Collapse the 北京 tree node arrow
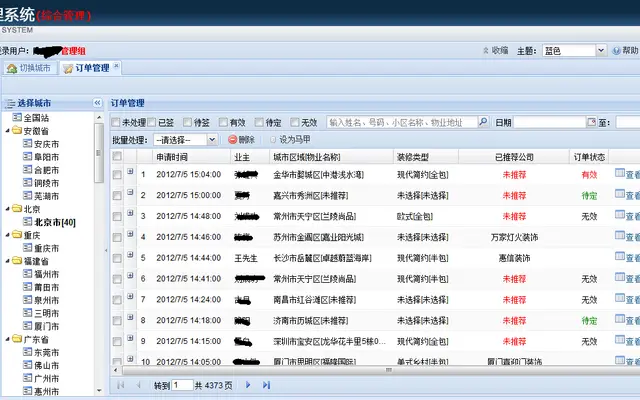Image resolution: width=640 pixels, height=400 pixels. click(x=8, y=209)
